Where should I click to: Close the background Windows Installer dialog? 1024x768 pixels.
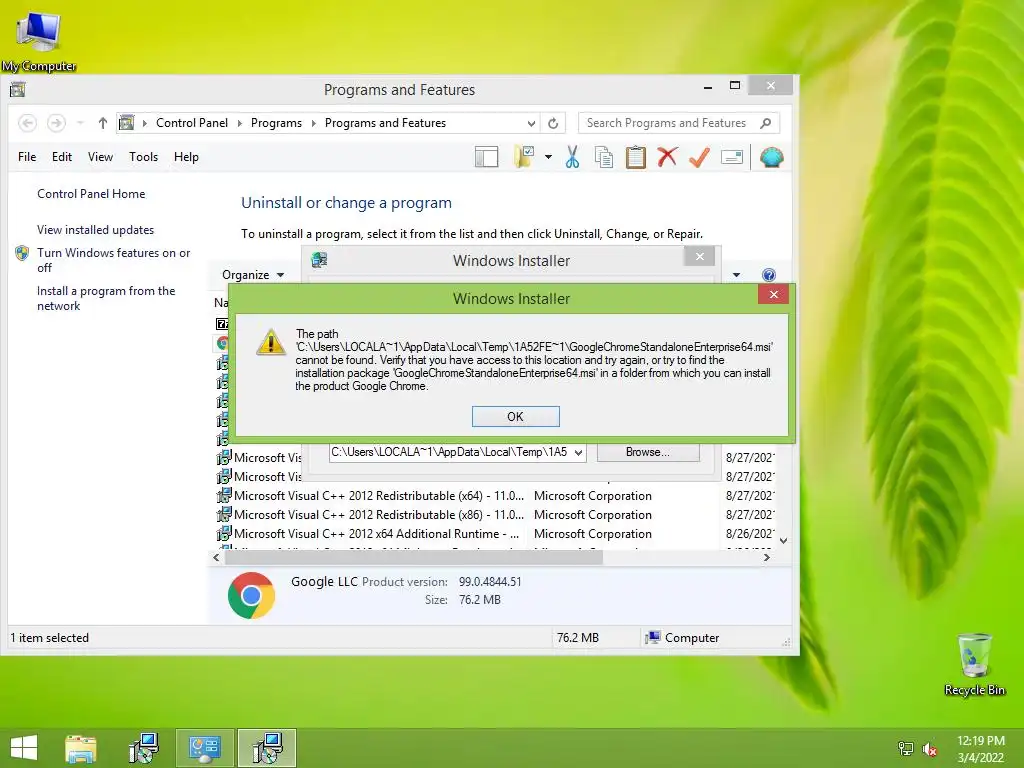[699, 257]
